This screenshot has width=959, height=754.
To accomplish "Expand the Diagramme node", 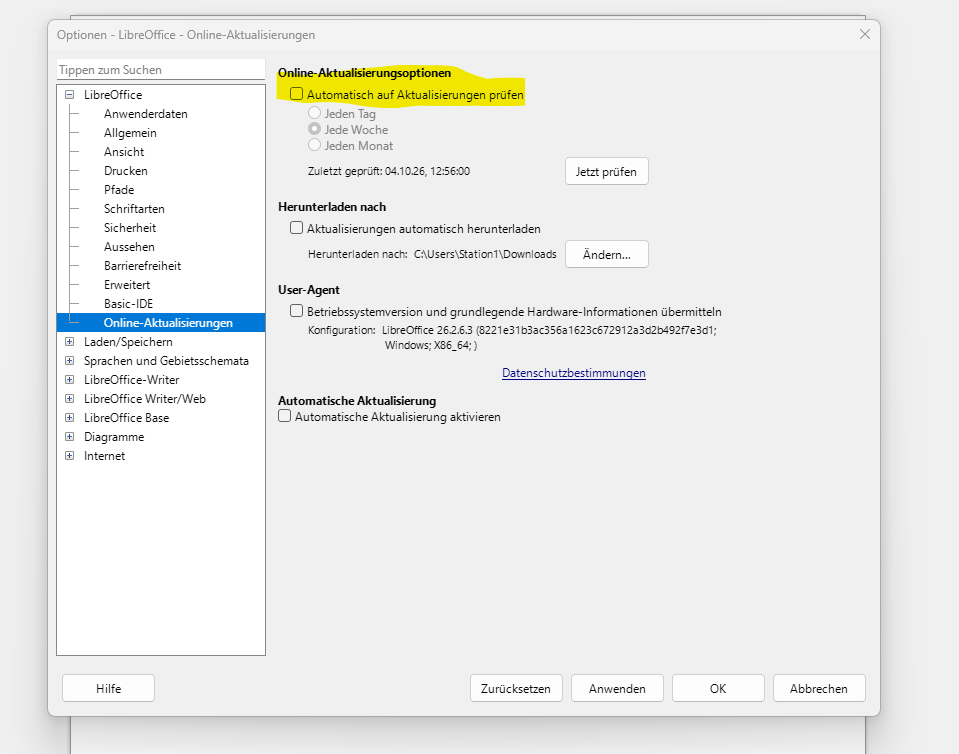I will (70, 437).
